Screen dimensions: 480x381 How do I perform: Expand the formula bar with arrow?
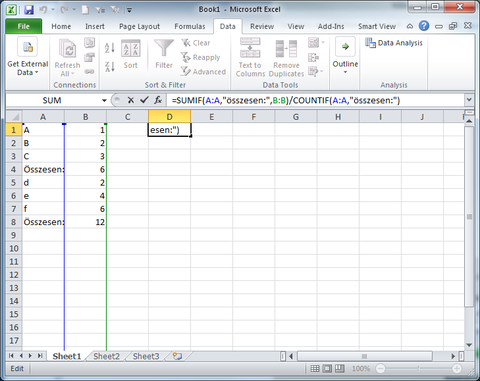tap(469, 100)
